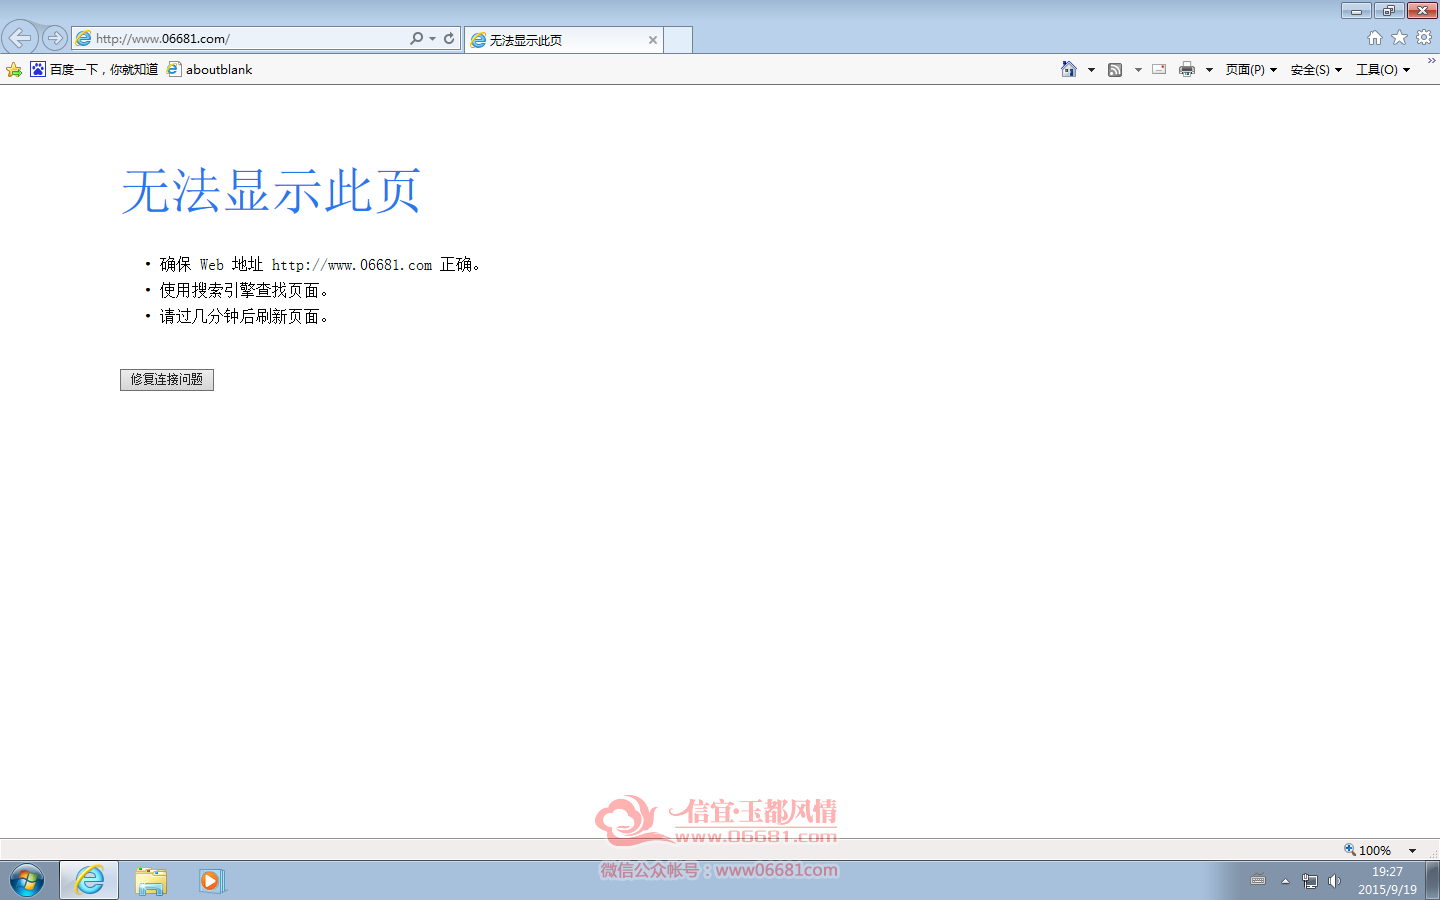Screen dimensions: 1440x900
Task: Click the Read Mail envelope icon
Action: 1159,69
